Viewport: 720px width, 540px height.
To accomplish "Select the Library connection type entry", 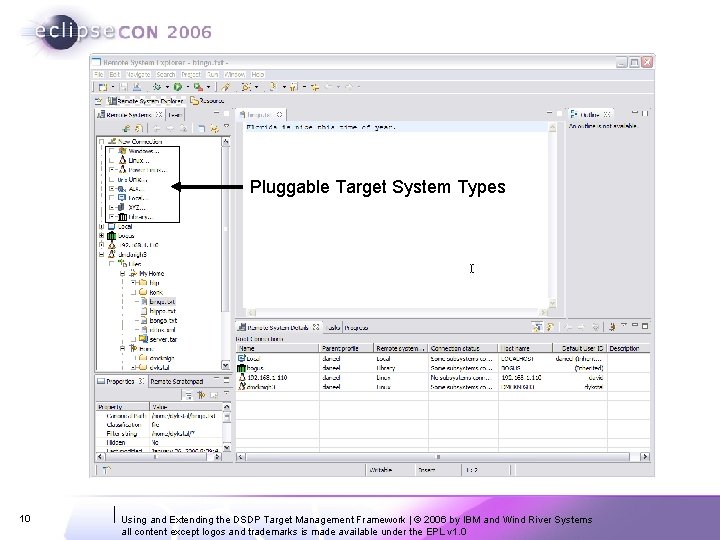I will (135, 217).
